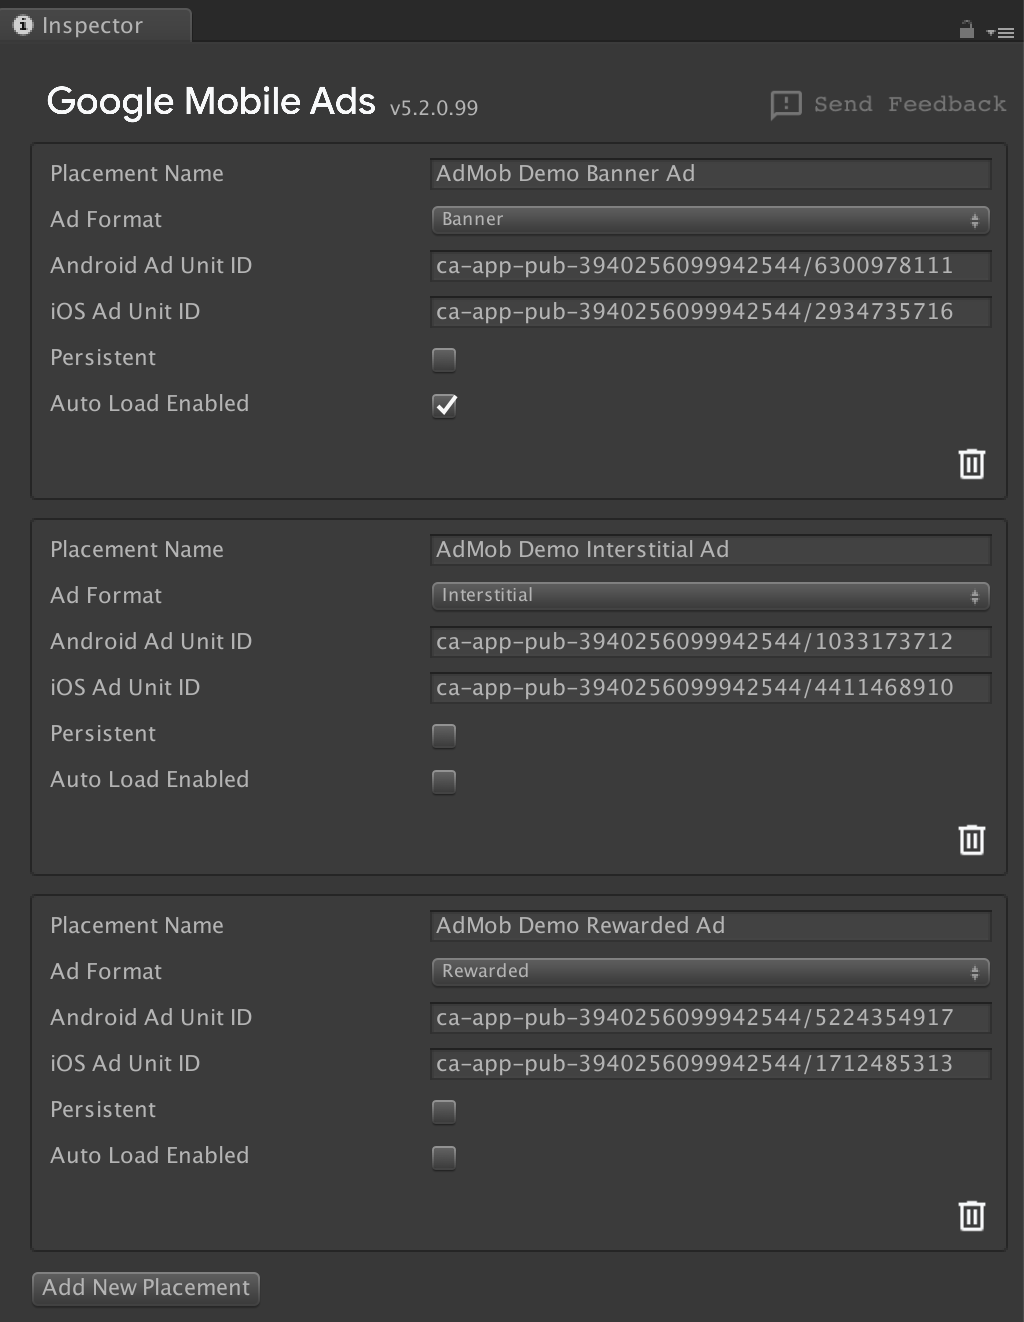The height and width of the screenshot is (1322, 1024).
Task: Enable Persistent for the Banner Ad placement
Action: tap(444, 359)
